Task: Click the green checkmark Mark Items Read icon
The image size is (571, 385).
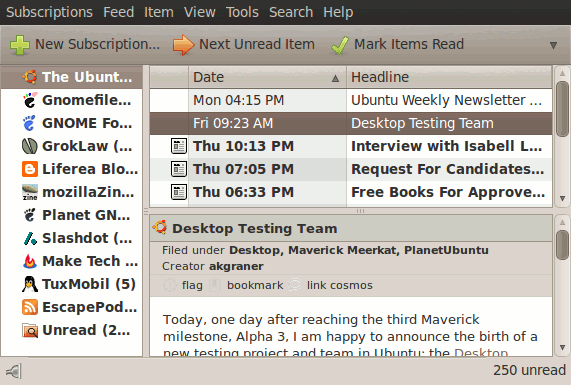Action: (x=340, y=45)
